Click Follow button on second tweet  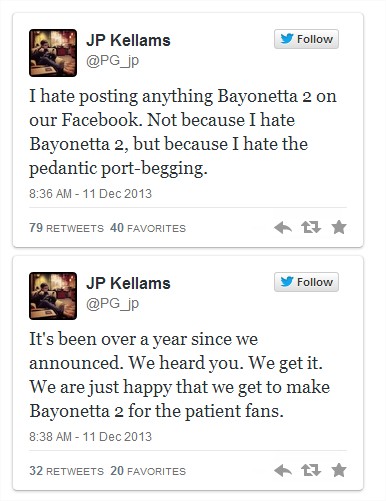pos(306,282)
